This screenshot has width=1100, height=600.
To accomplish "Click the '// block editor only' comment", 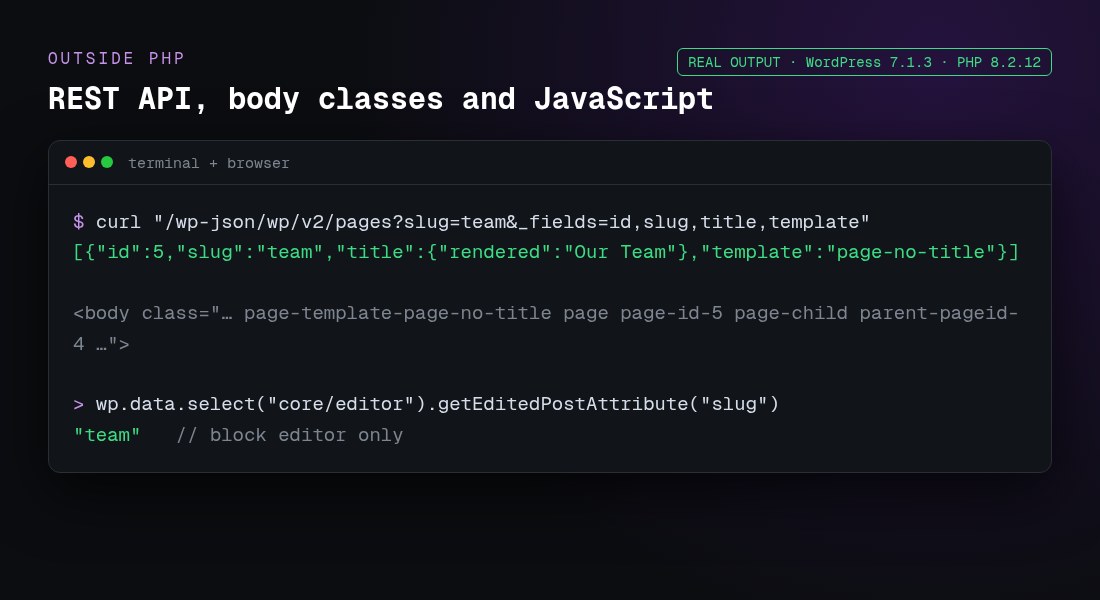I will click(x=290, y=435).
